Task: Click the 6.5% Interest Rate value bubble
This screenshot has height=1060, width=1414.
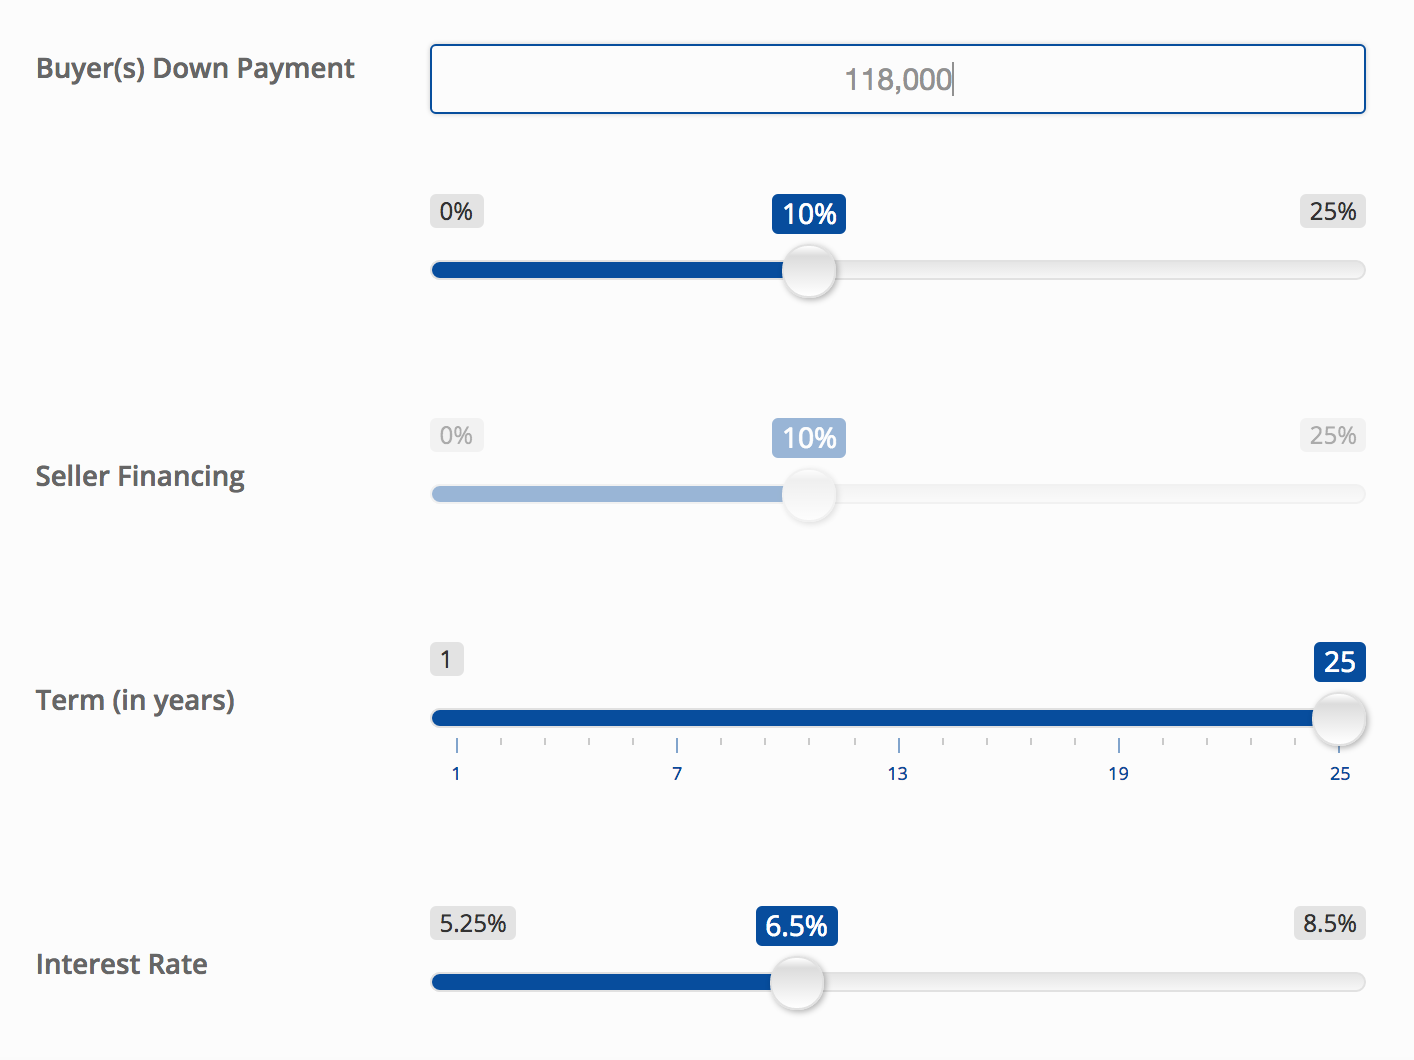Action: pos(796,926)
